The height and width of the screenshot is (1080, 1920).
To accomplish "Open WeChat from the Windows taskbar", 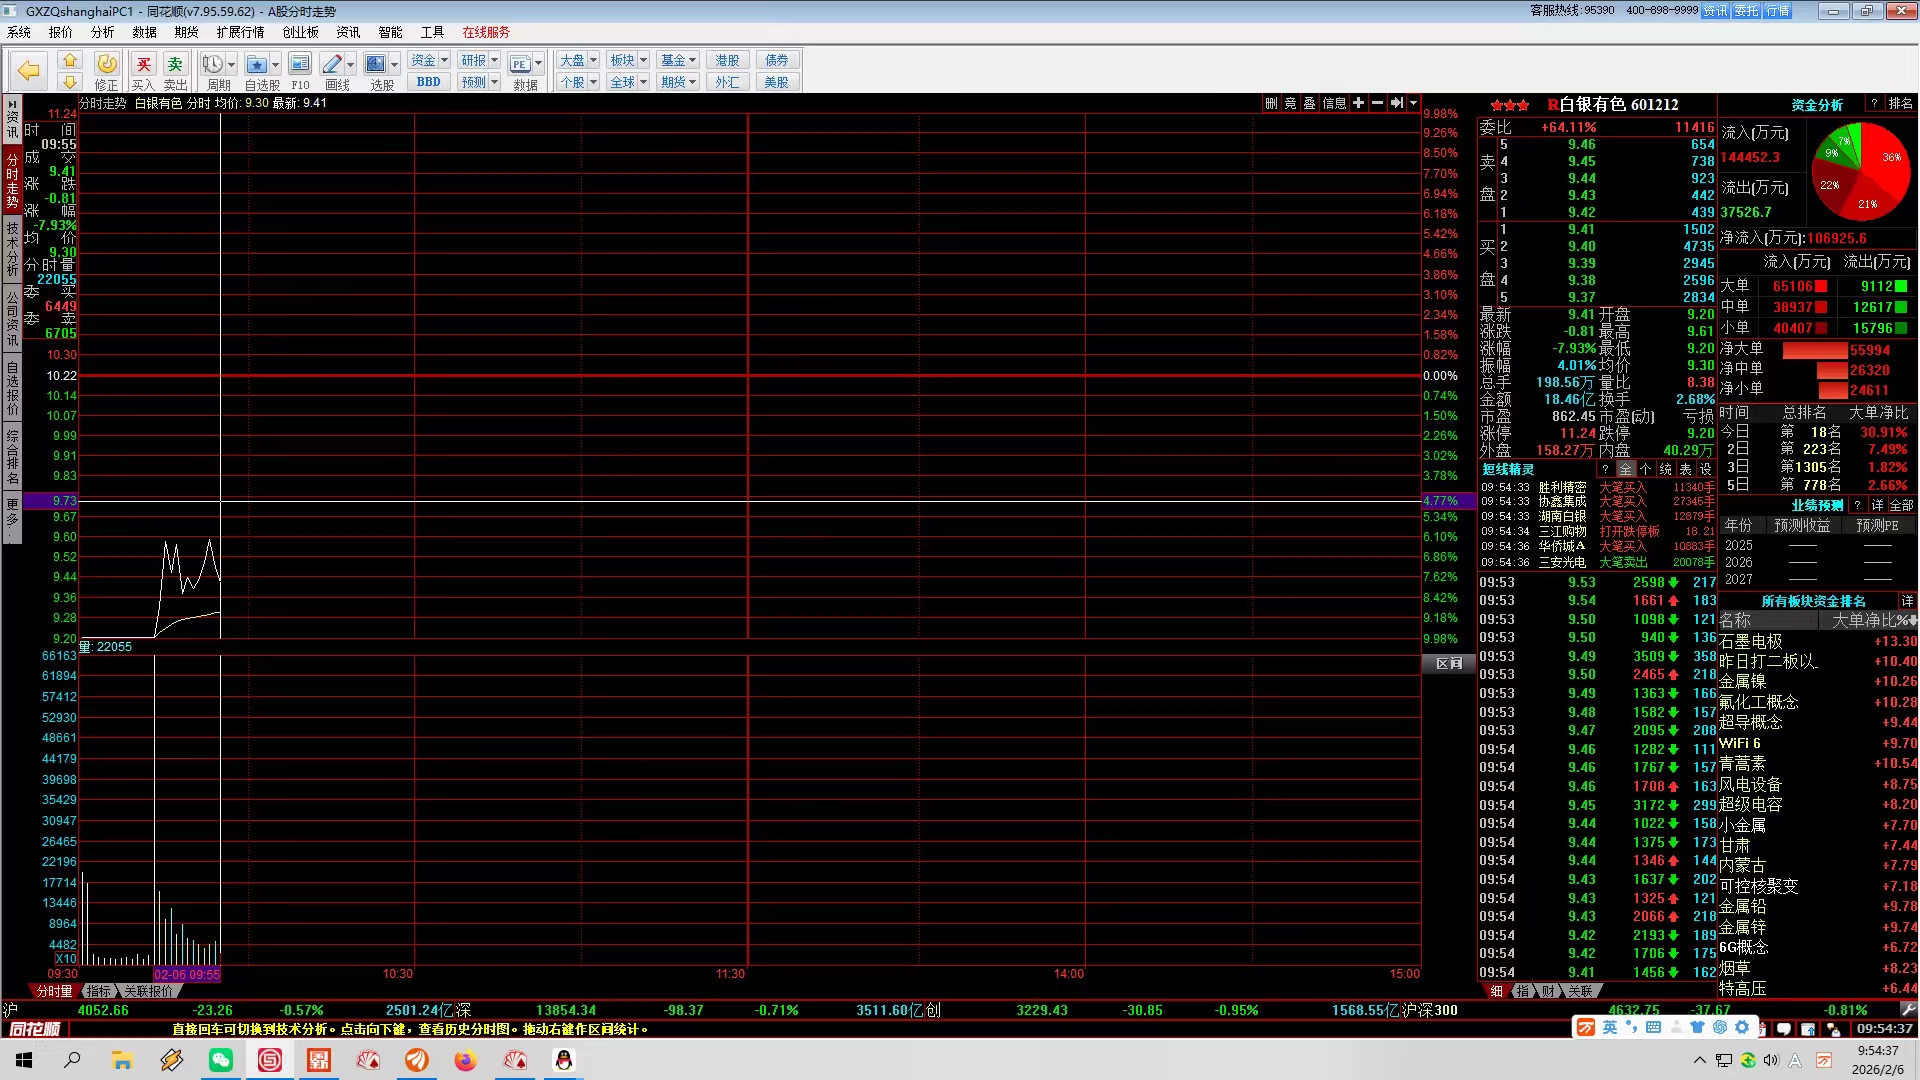I will [220, 1060].
